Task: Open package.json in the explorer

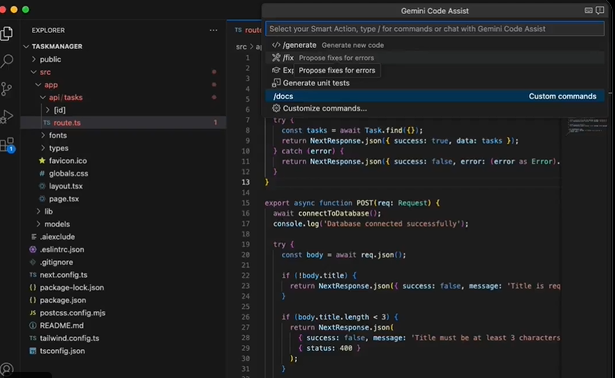Action: [x=62, y=300]
